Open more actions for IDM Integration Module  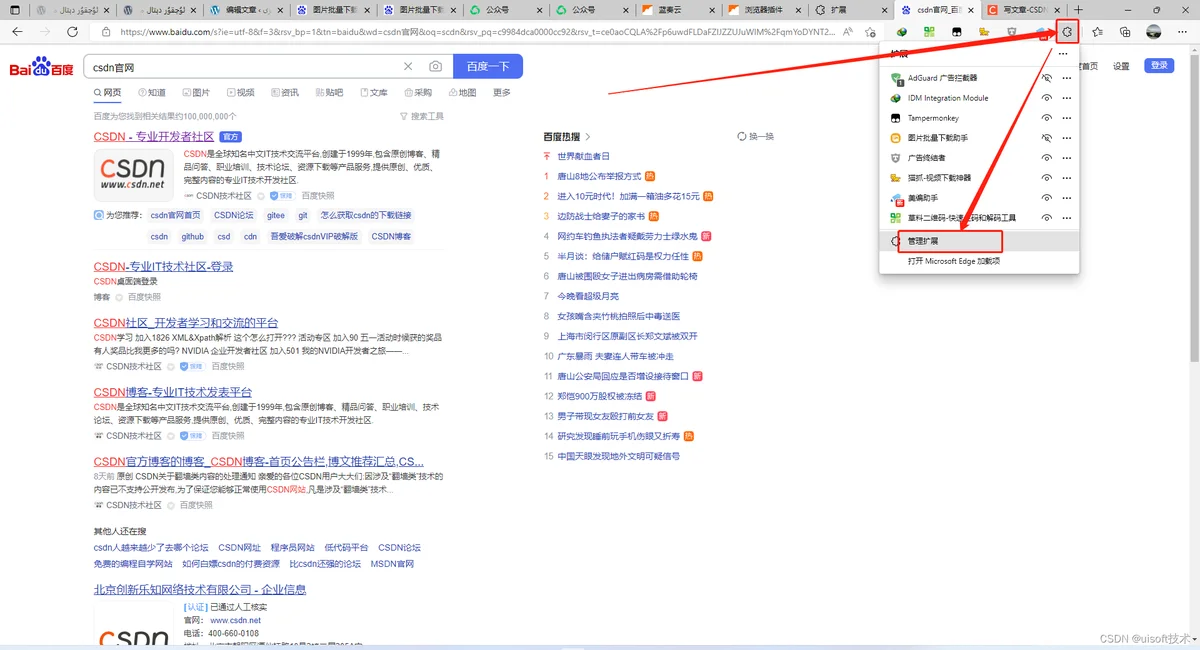pyautogui.click(x=1066, y=98)
